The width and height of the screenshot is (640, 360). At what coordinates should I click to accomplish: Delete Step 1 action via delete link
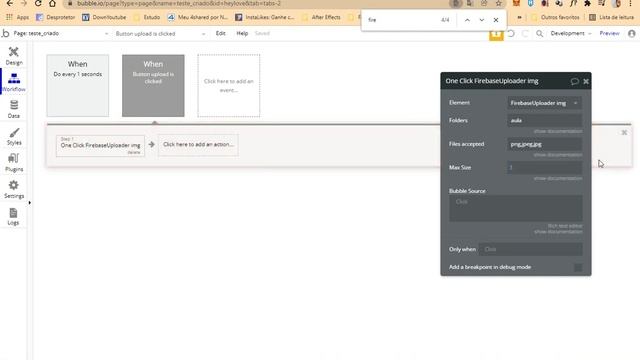click(x=134, y=152)
